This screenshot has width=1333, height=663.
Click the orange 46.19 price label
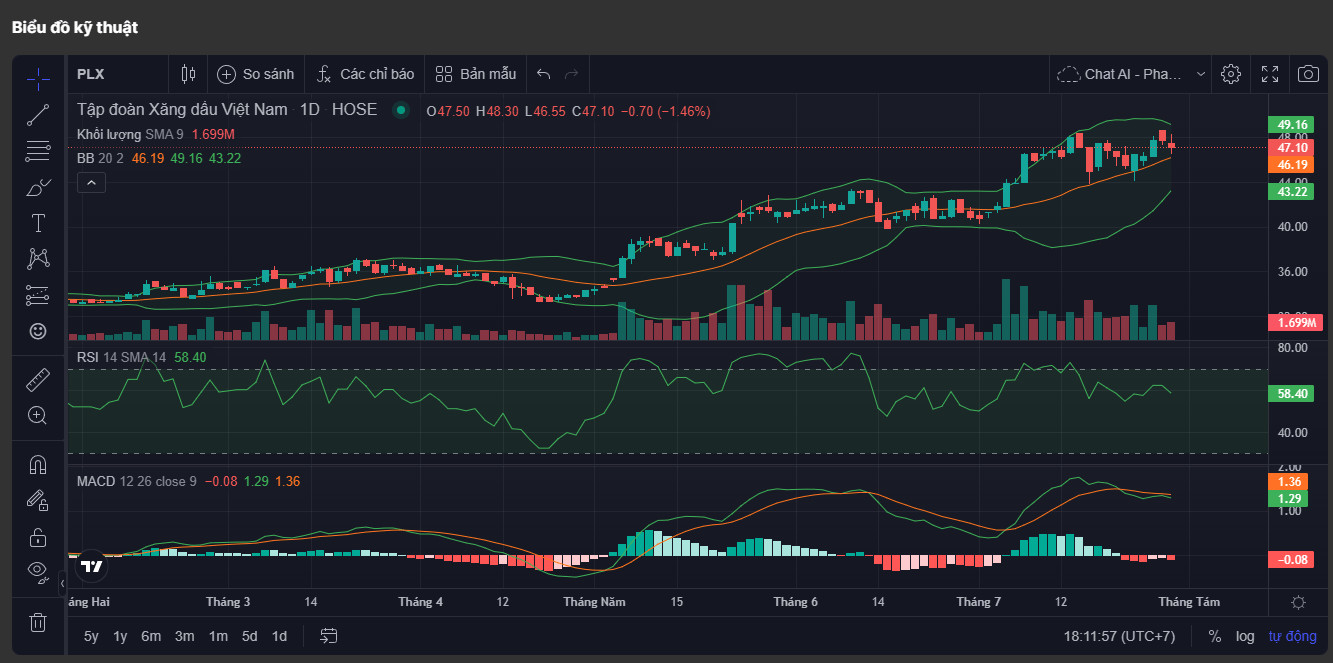pyautogui.click(x=1293, y=165)
